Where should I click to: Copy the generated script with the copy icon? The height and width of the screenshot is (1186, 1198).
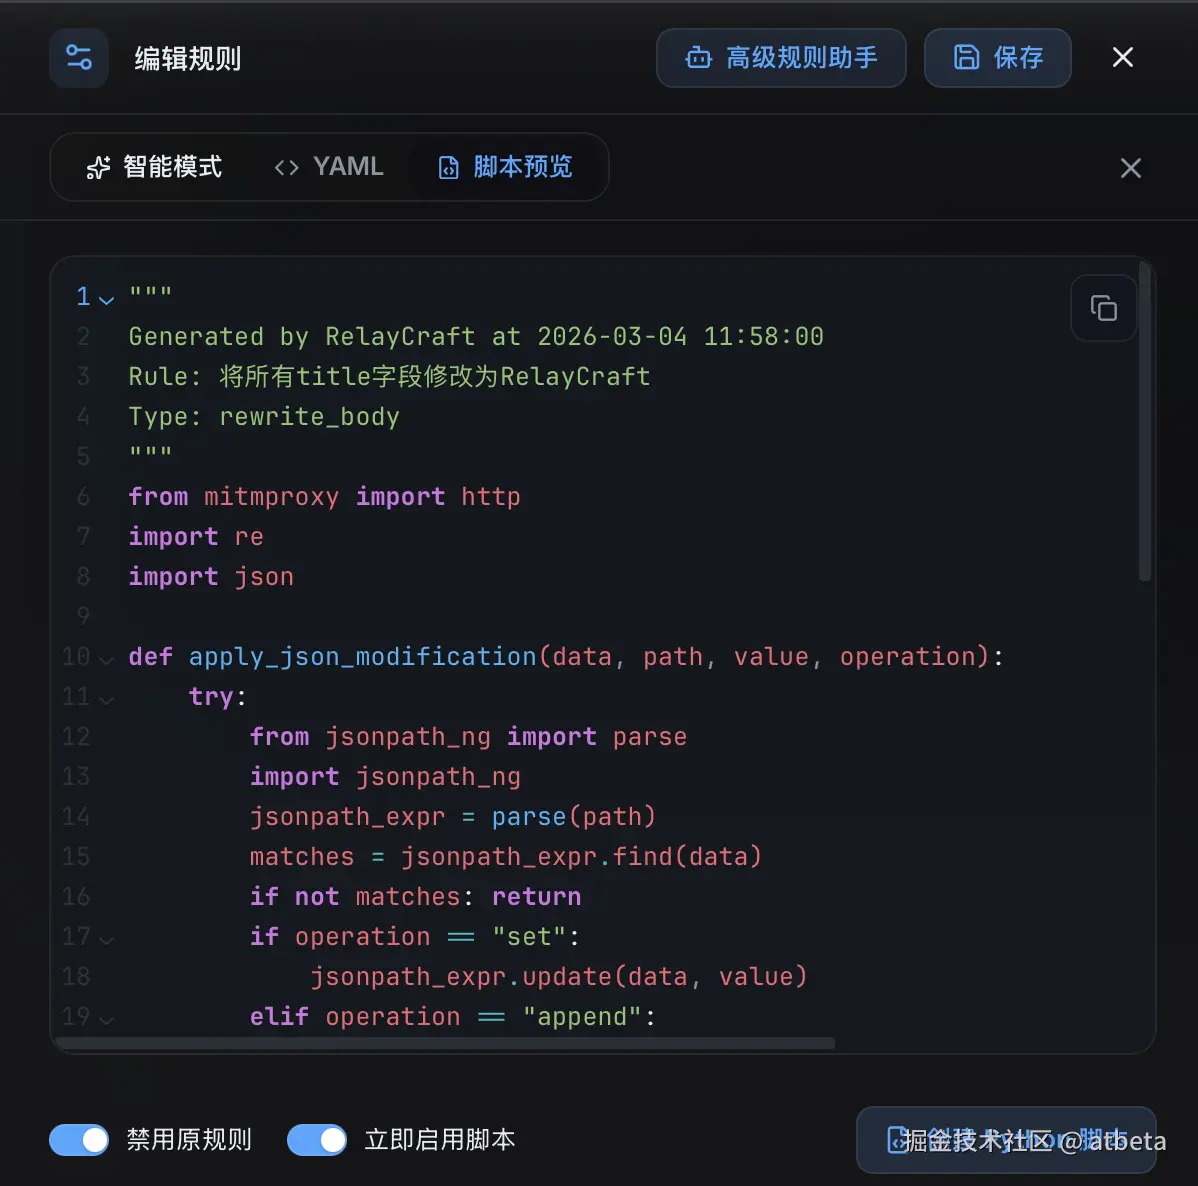[1103, 308]
